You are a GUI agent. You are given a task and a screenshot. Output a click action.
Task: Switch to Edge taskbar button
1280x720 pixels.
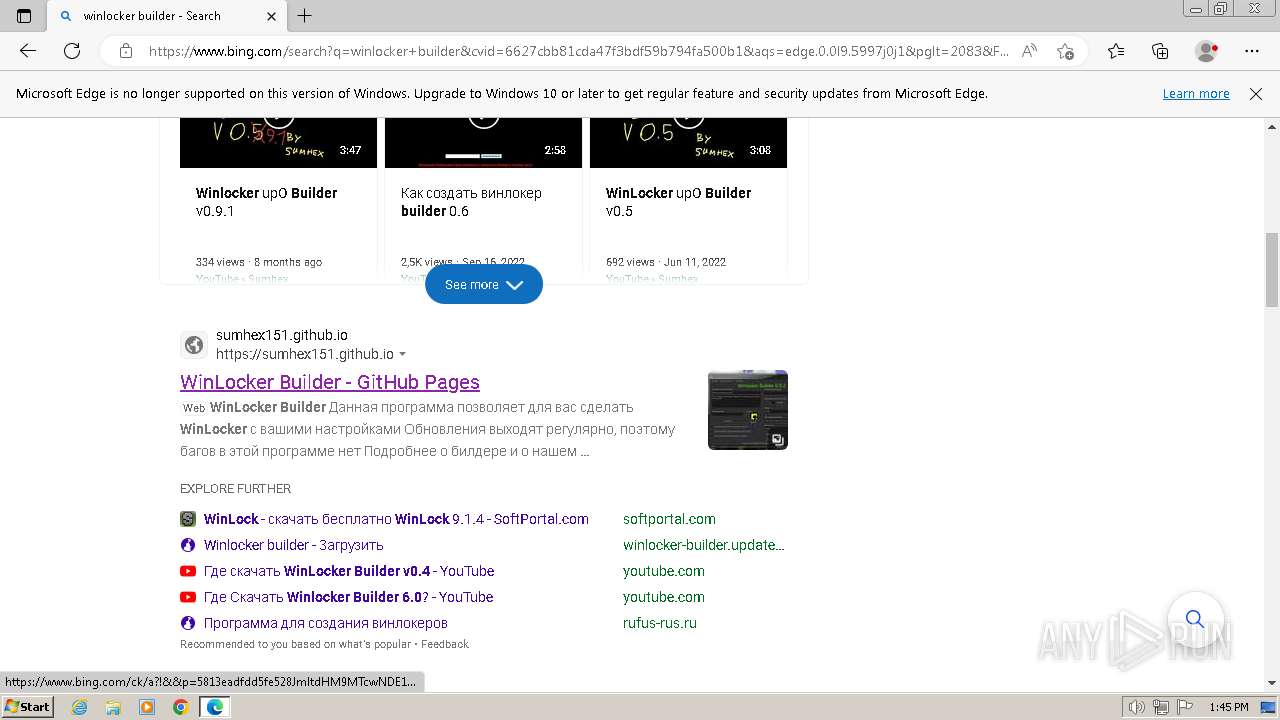[x=215, y=707]
